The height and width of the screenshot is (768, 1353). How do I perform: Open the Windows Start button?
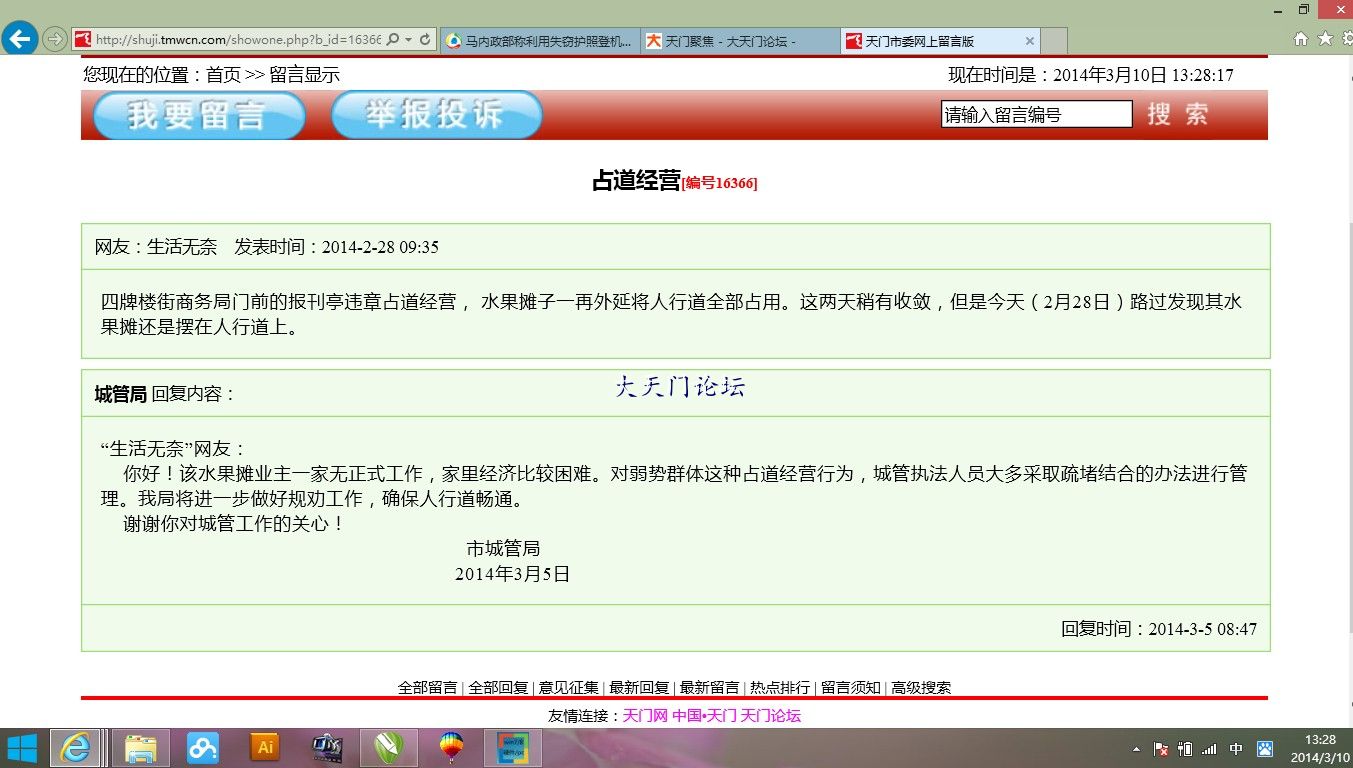pos(22,748)
